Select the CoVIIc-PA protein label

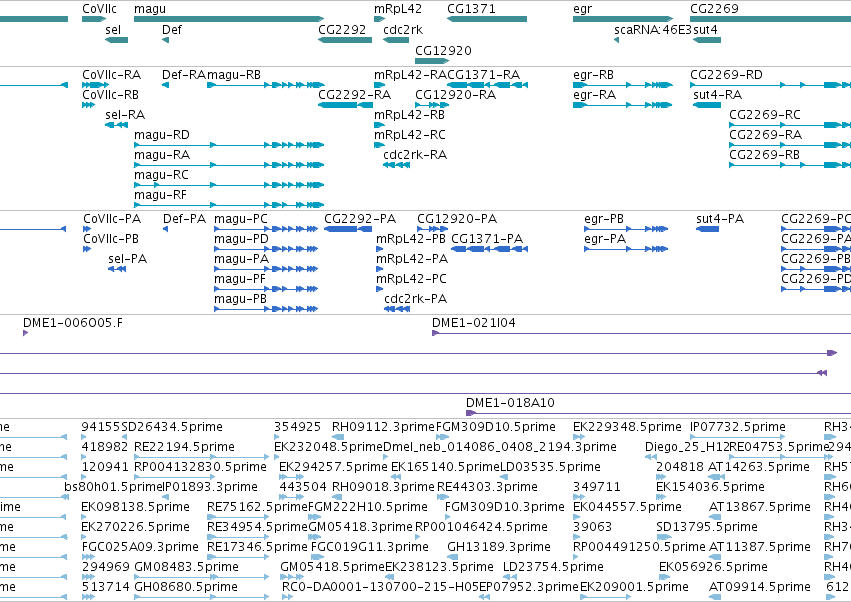112,219
